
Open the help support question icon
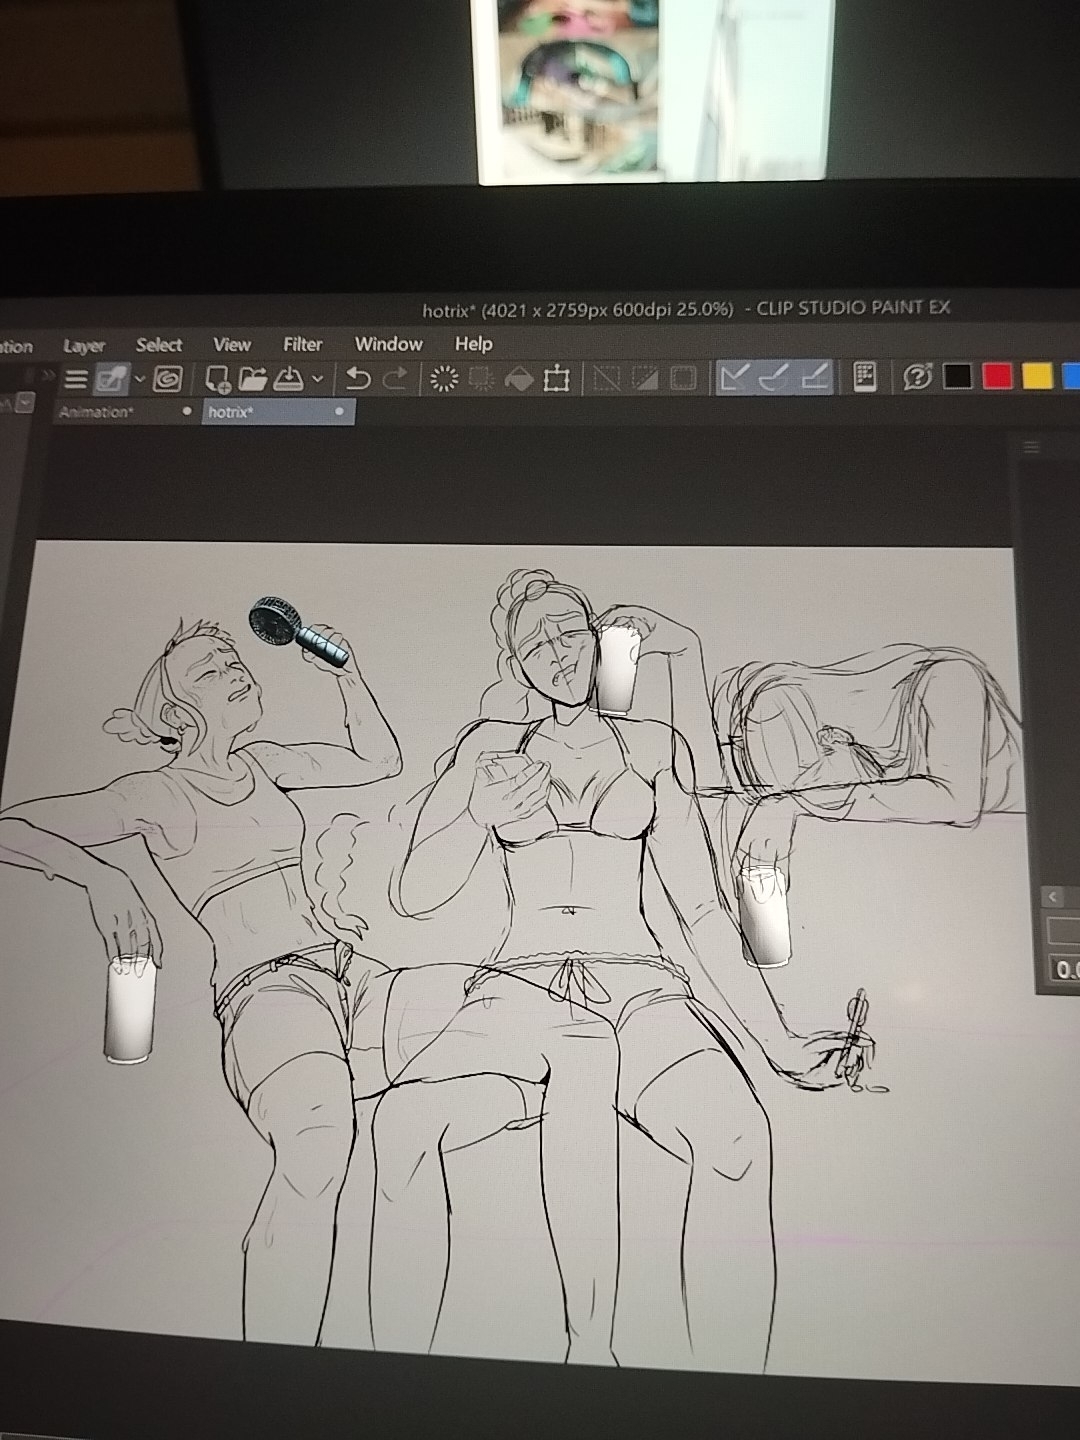(x=917, y=377)
